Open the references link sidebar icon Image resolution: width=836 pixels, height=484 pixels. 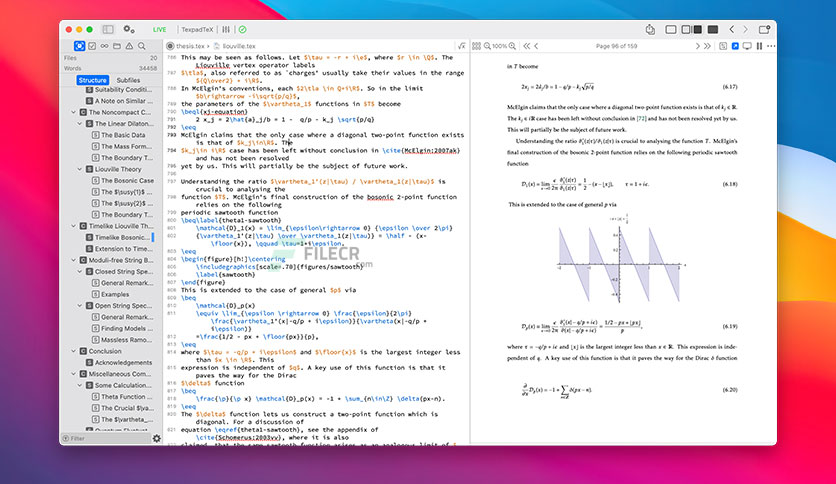[104, 46]
